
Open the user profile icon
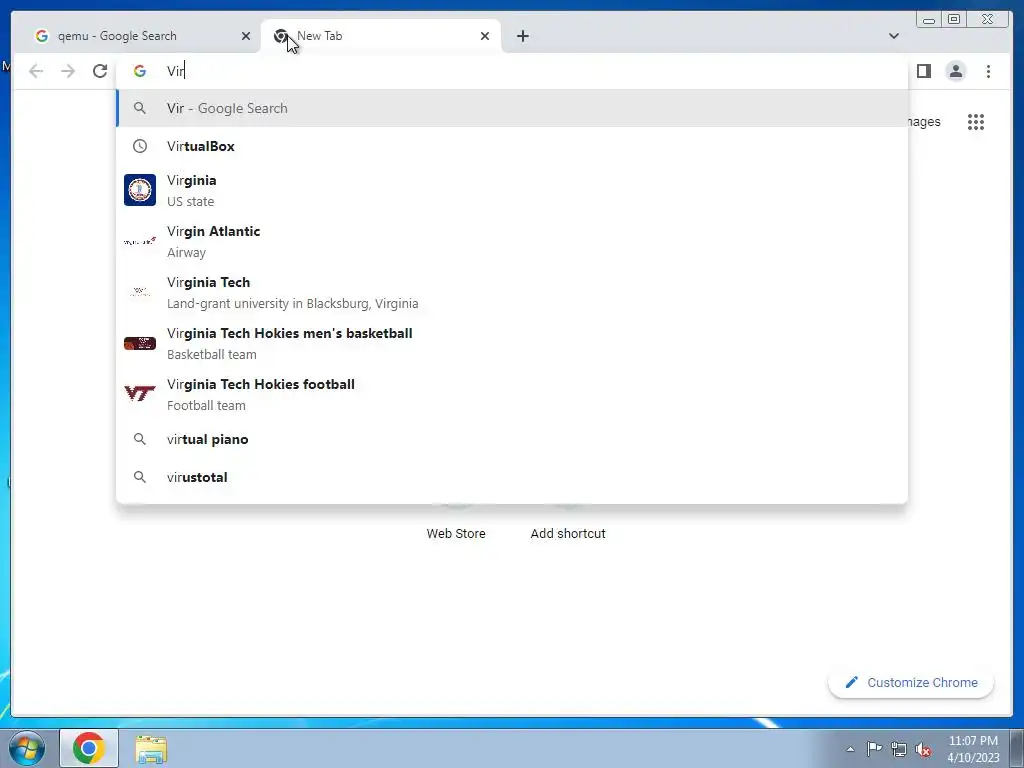(x=955, y=71)
